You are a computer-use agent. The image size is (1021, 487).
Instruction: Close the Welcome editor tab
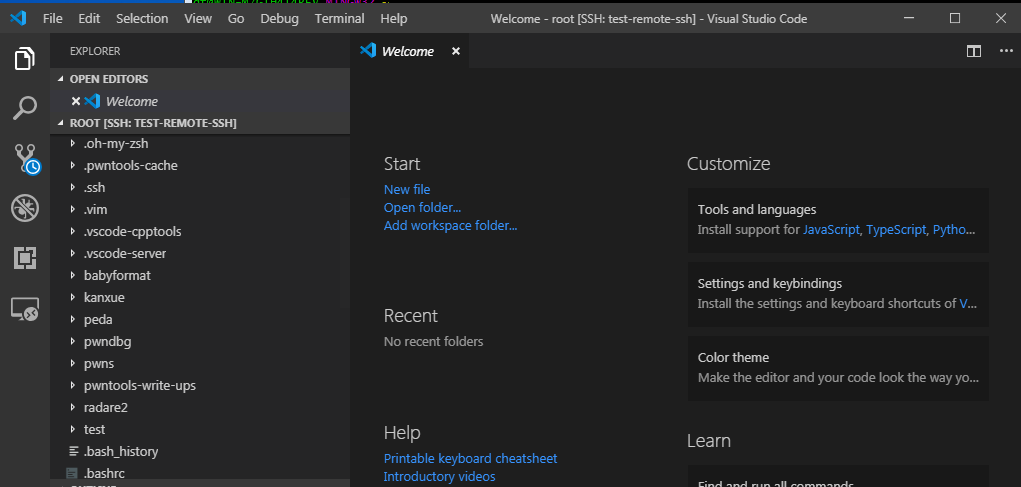456,51
